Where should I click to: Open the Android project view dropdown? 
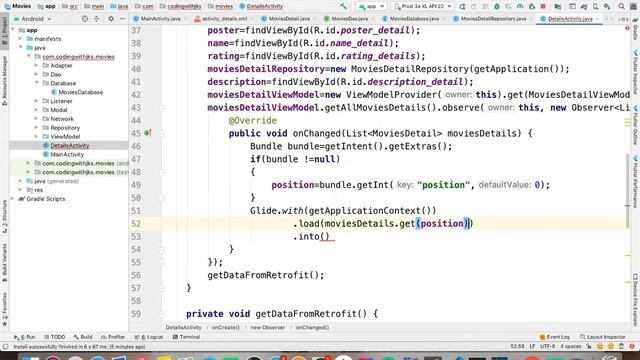(33, 19)
